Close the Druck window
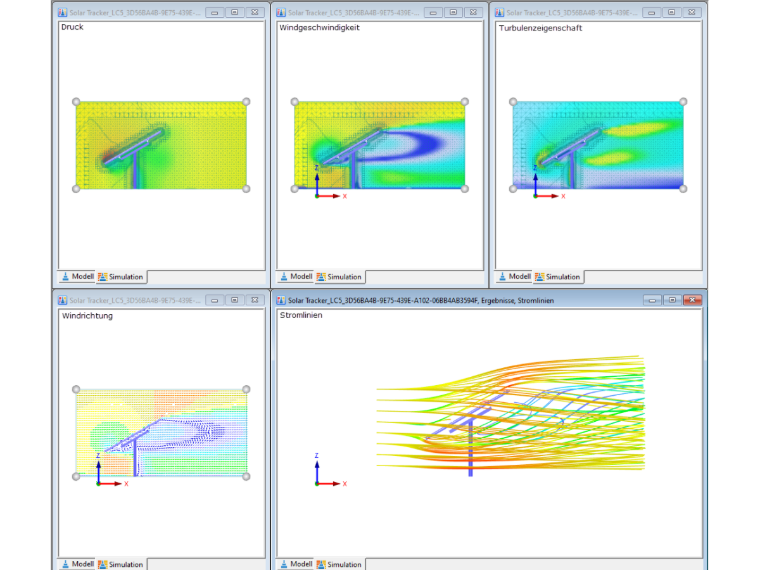760x570 pixels. pyautogui.click(x=255, y=13)
